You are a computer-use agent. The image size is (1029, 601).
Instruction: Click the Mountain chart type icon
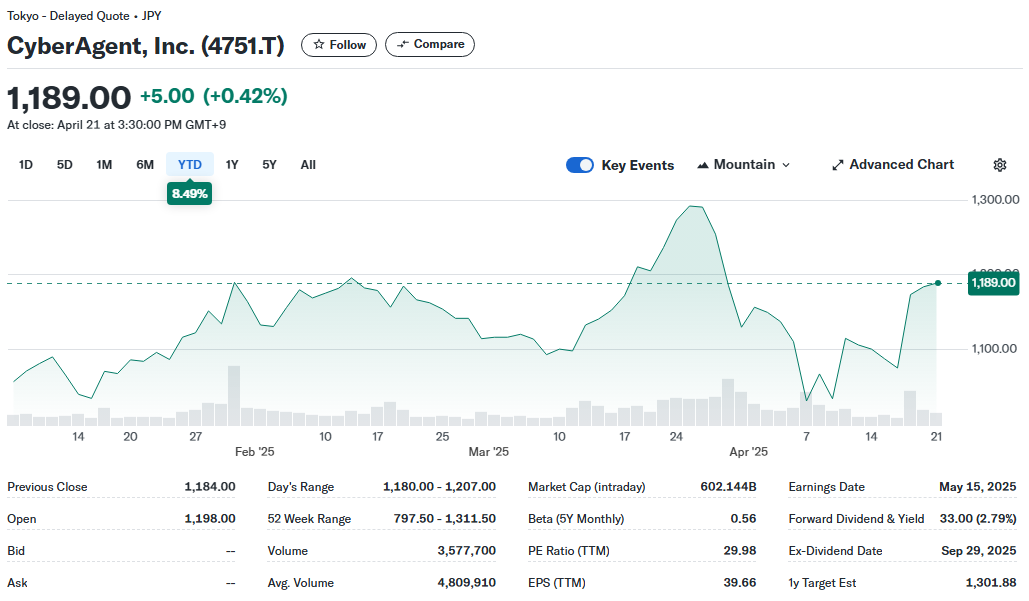703,165
